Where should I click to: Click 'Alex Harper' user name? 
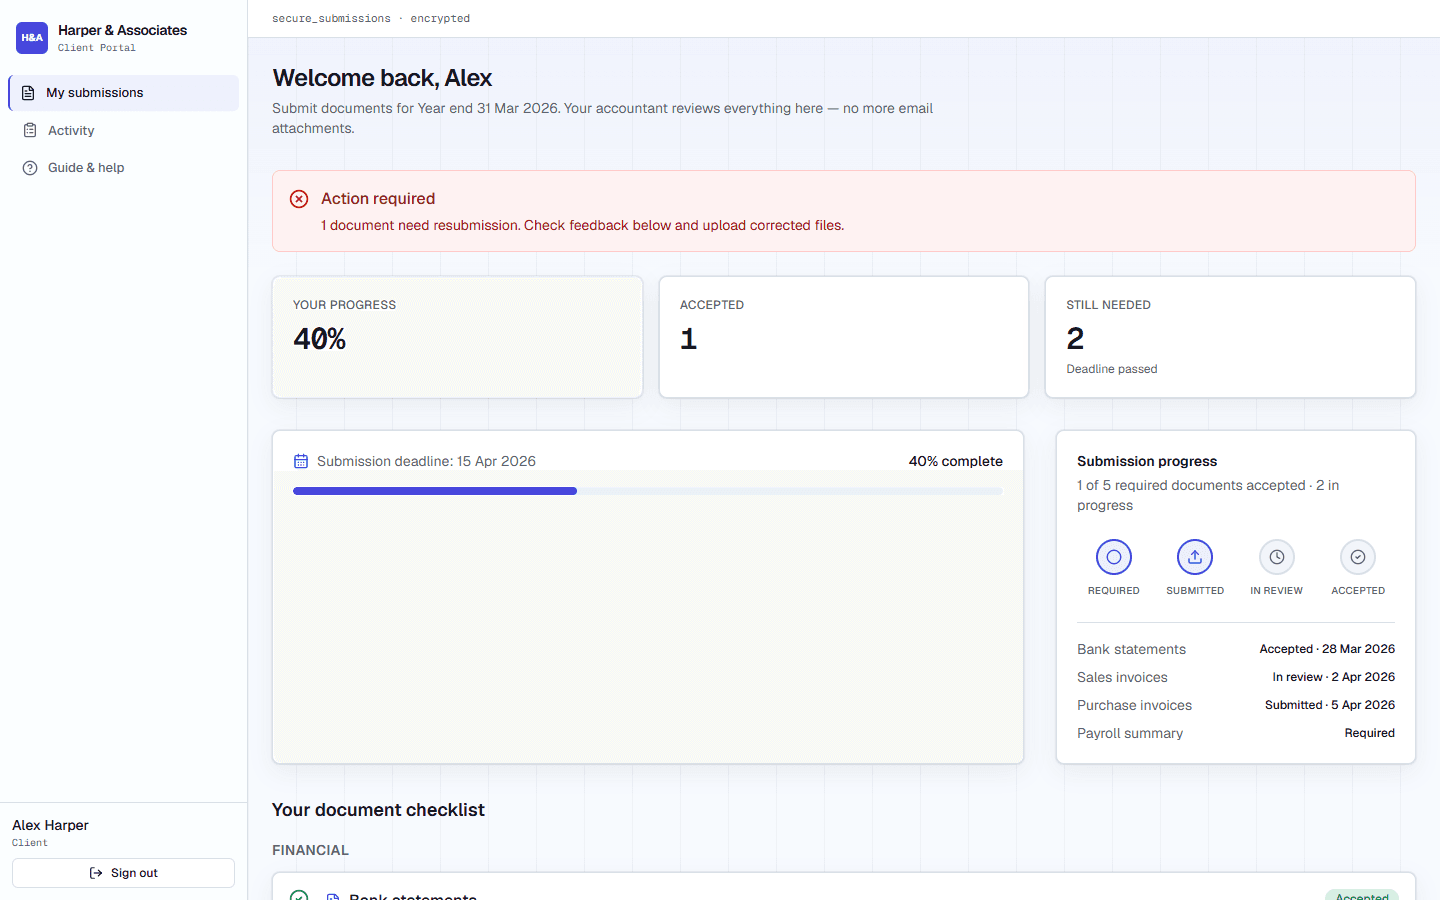coord(50,825)
